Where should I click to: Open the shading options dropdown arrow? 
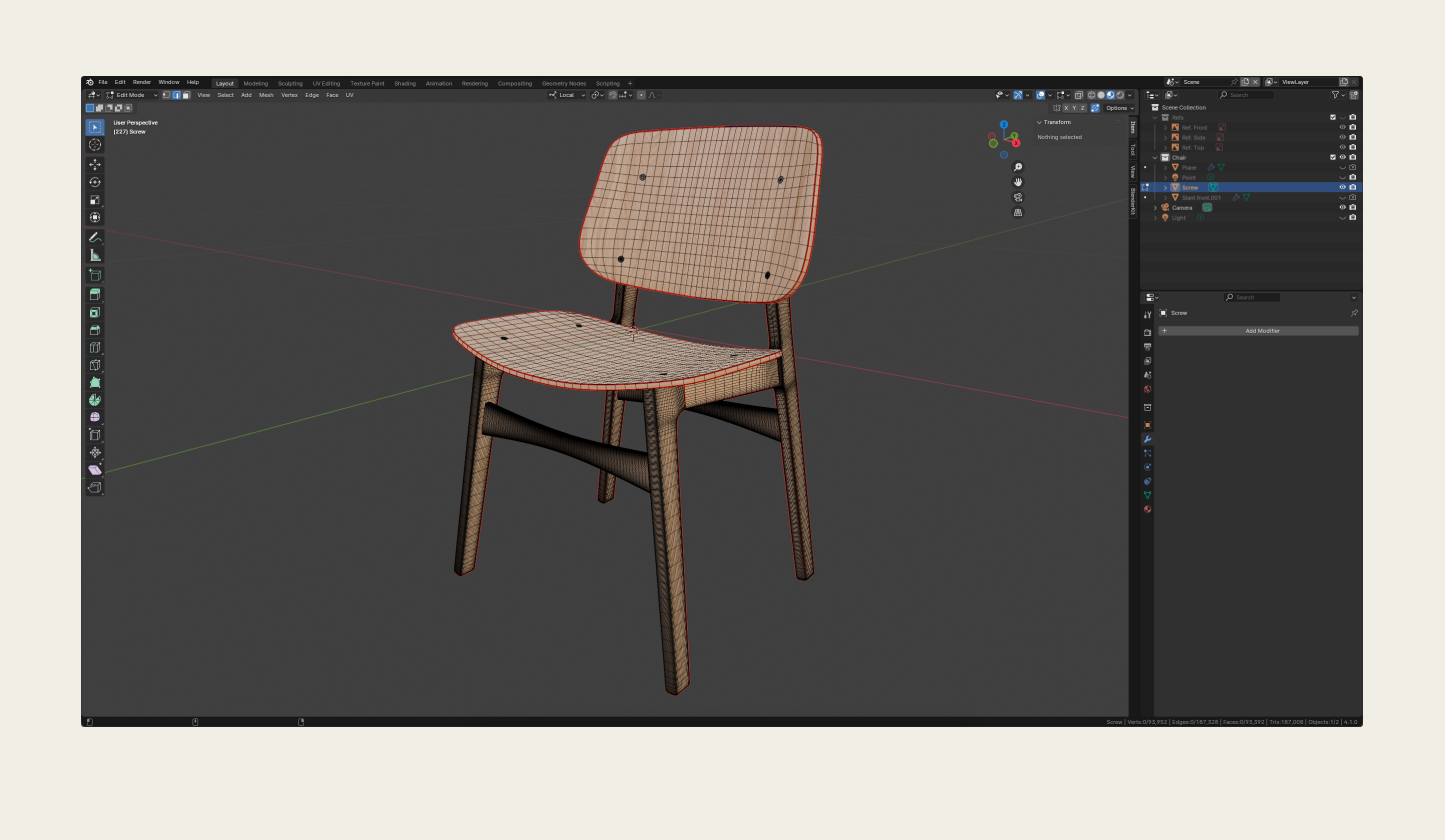coord(1130,95)
